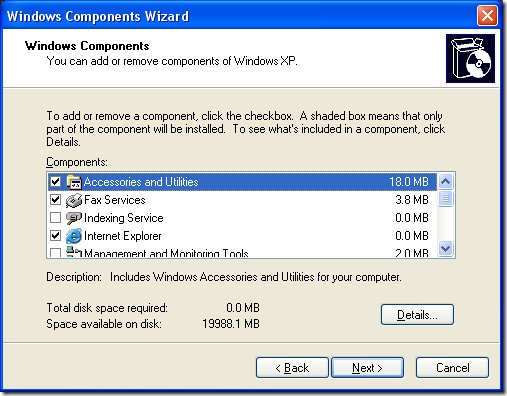This screenshot has width=507, height=396.
Task: Cancel the Windows Components Wizard
Action: pyautogui.click(x=453, y=368)
